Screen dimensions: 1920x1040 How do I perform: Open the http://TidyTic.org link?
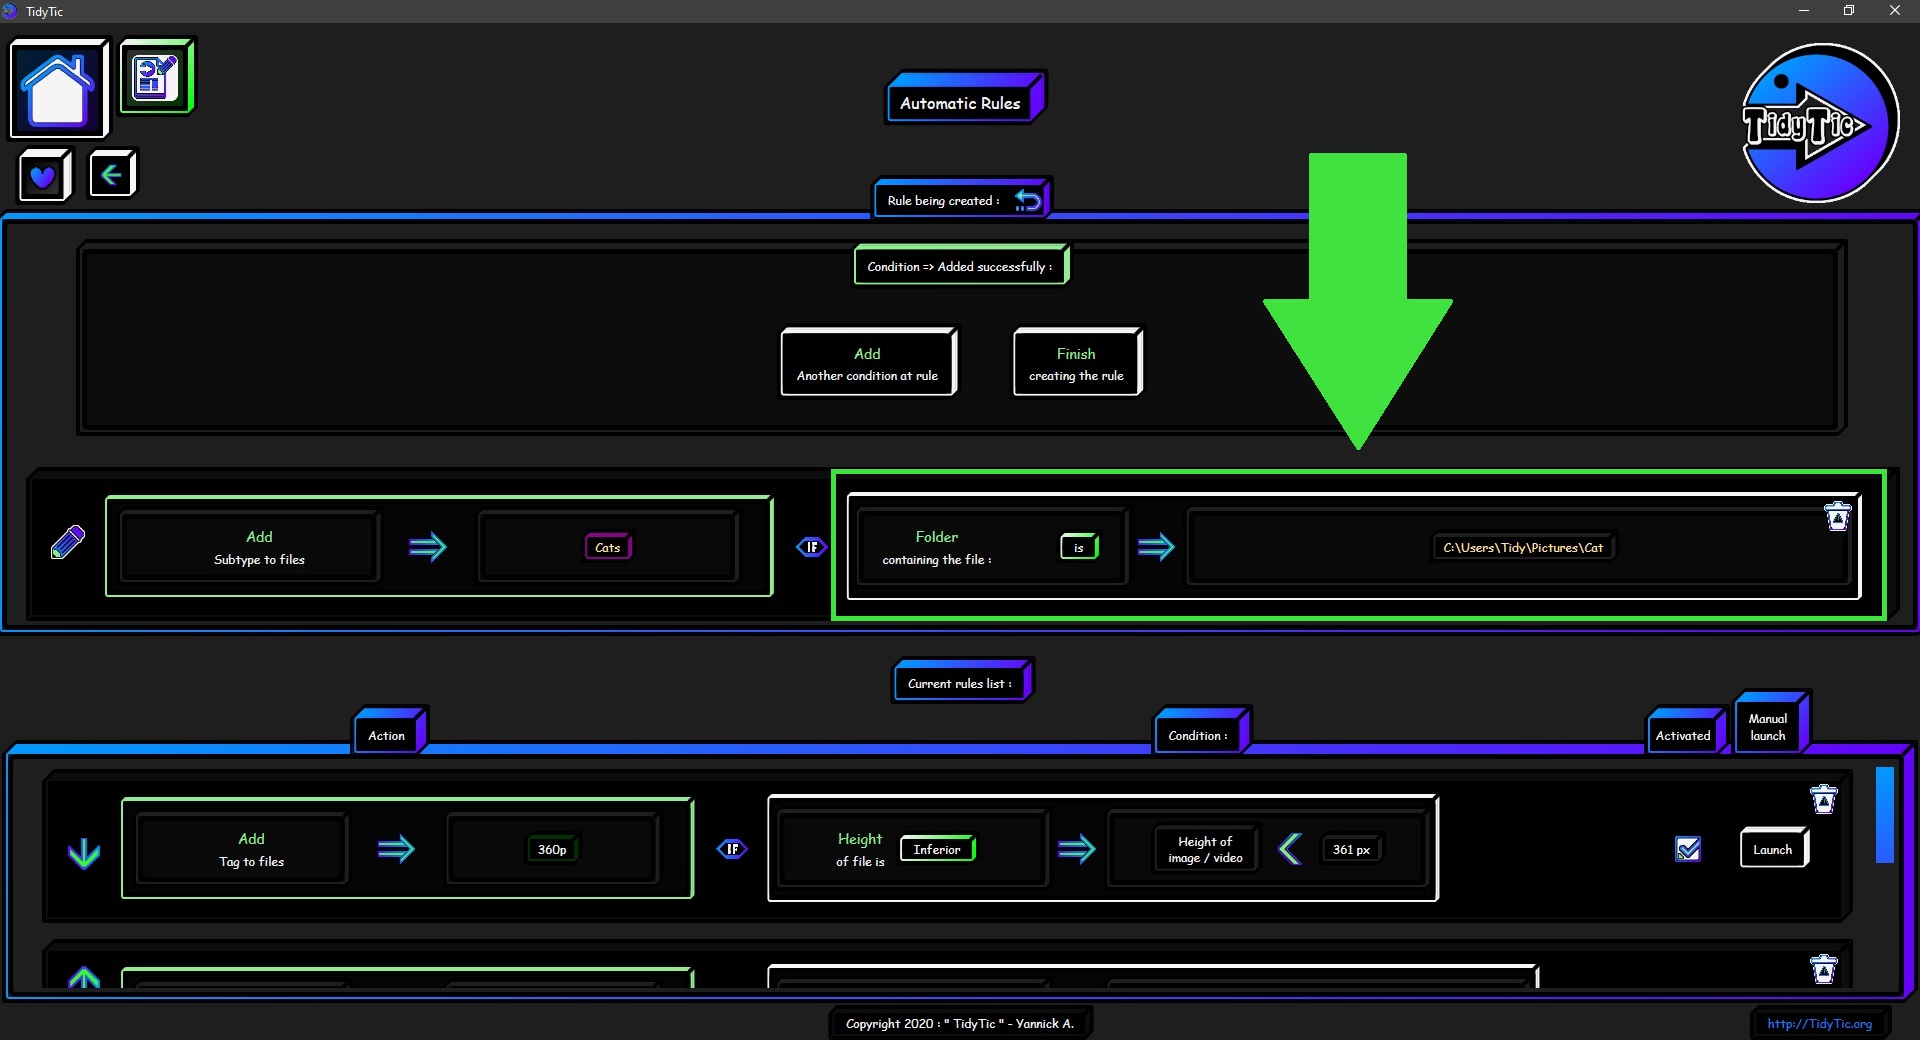coord(1819,1023)
